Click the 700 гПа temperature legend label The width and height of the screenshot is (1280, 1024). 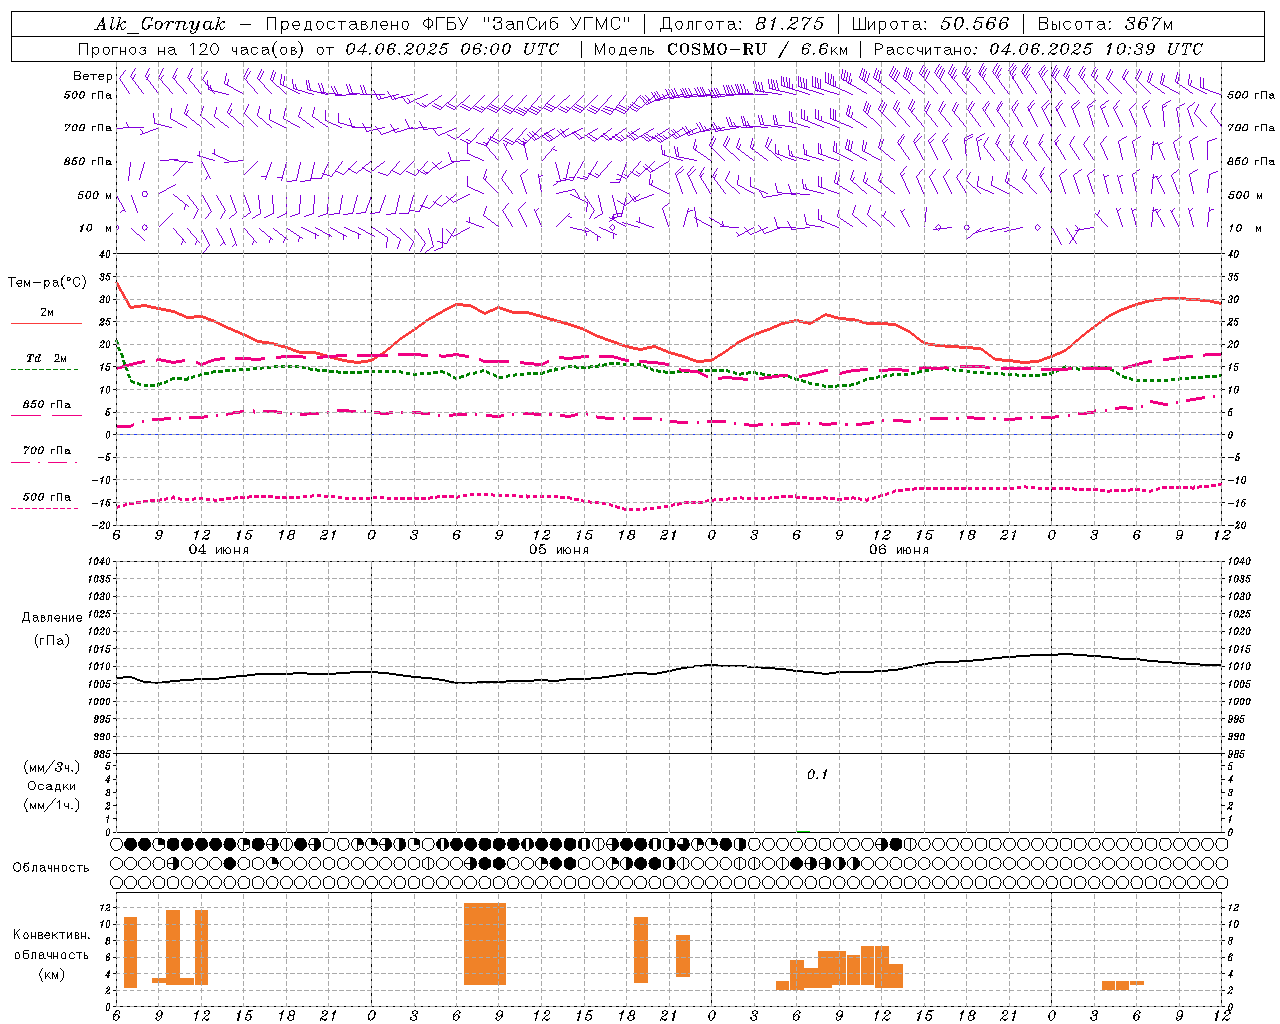click(x=46, y=450)
